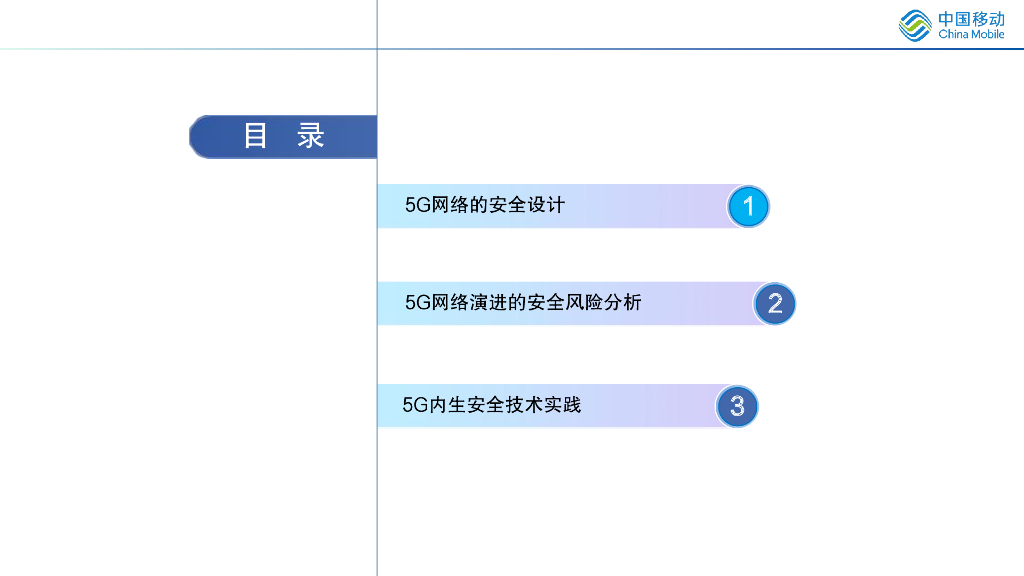Viewport: 1024px width, 576px height.
Task: Open the 5G网络的安全设计 section
Action: pyautogui.click(x=485, y=205)
